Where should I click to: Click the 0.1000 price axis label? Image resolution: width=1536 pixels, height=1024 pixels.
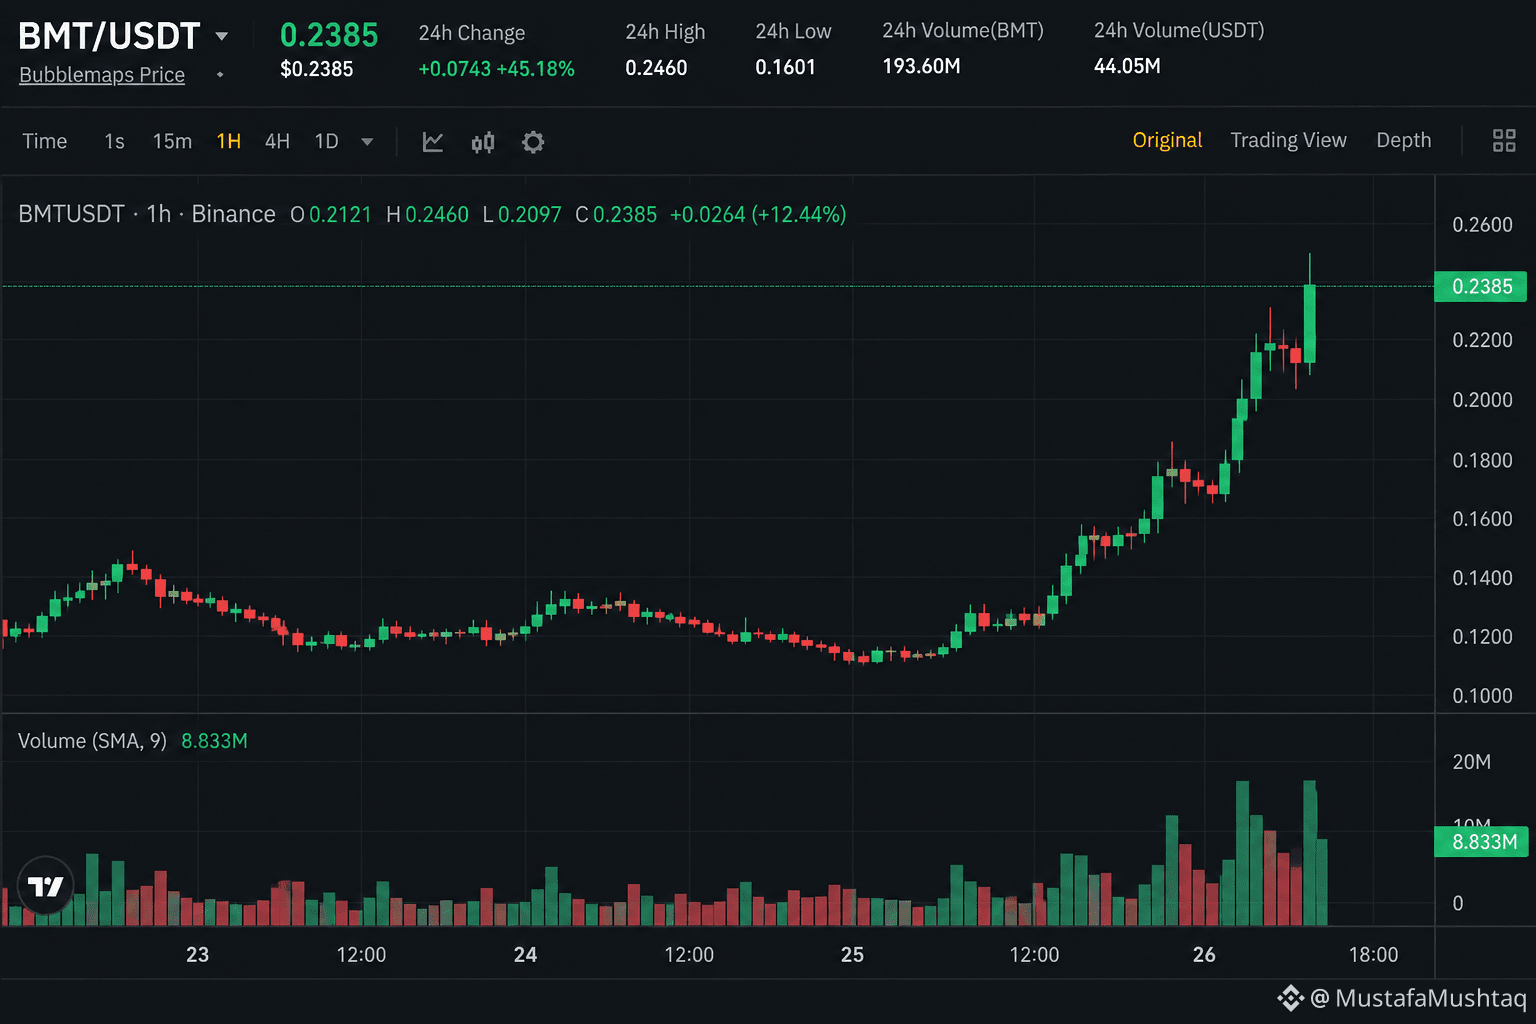[1482, 696]
